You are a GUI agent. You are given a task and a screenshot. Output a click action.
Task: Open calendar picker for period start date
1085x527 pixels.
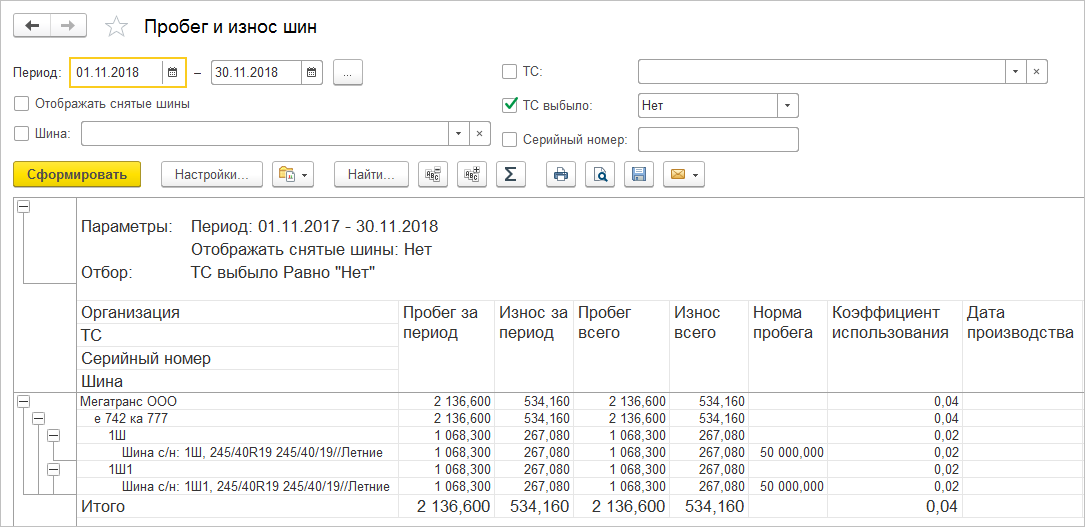tap(172, 72)
